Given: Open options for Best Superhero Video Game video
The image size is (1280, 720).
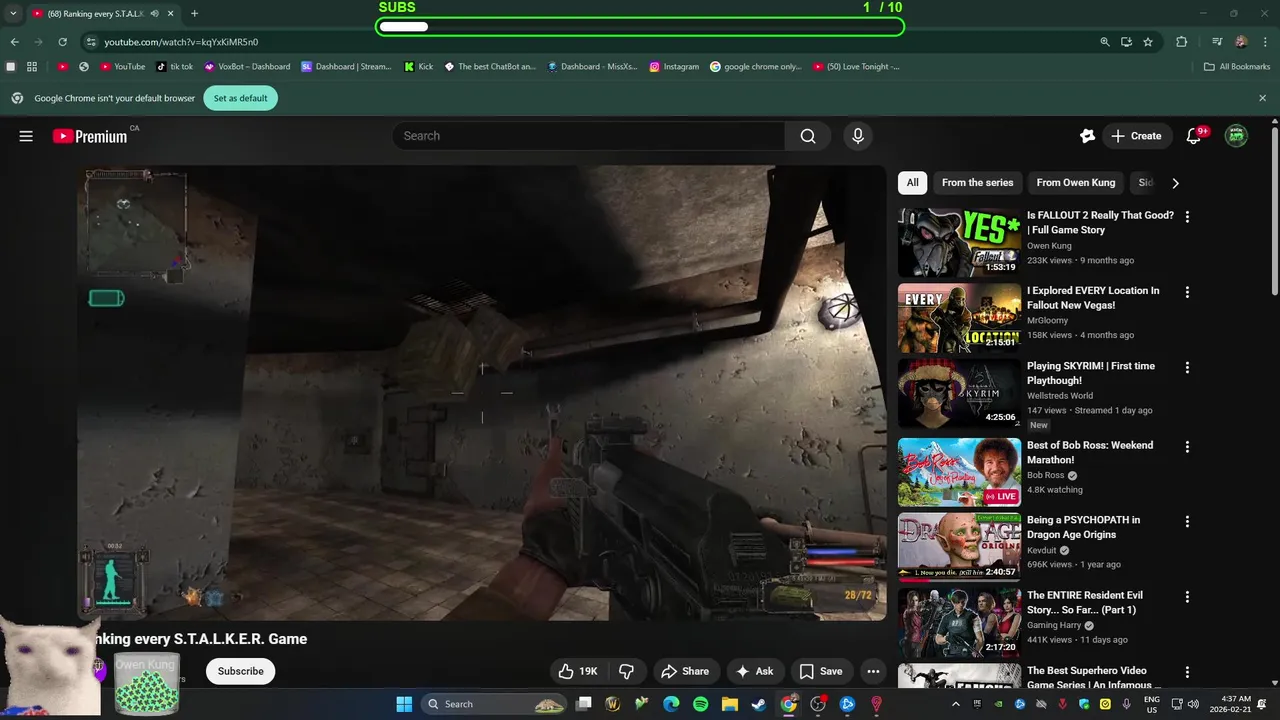Looking at the screenshot, I should (1187, 672).
